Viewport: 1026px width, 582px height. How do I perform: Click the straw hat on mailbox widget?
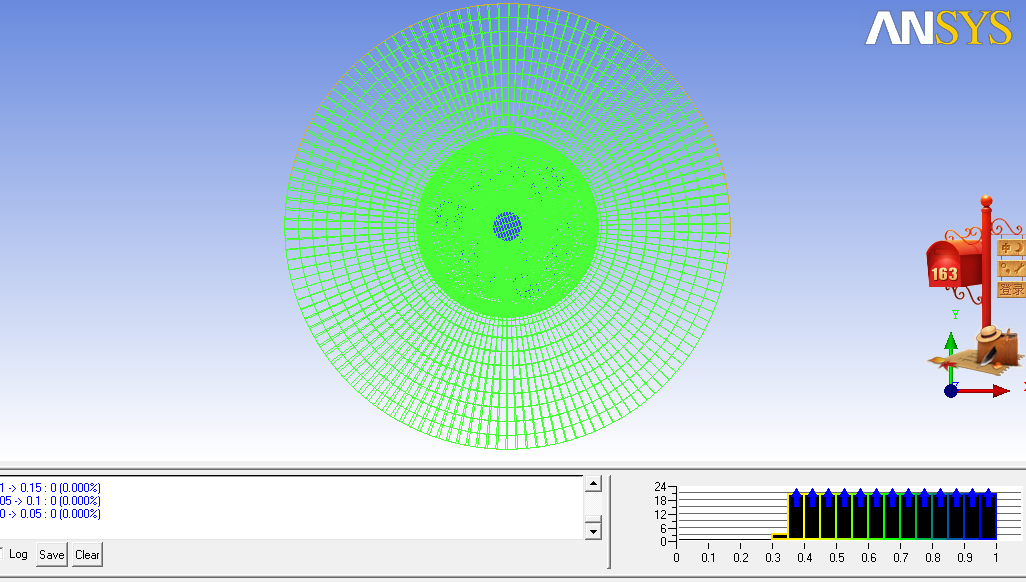[x=990, y=334]
